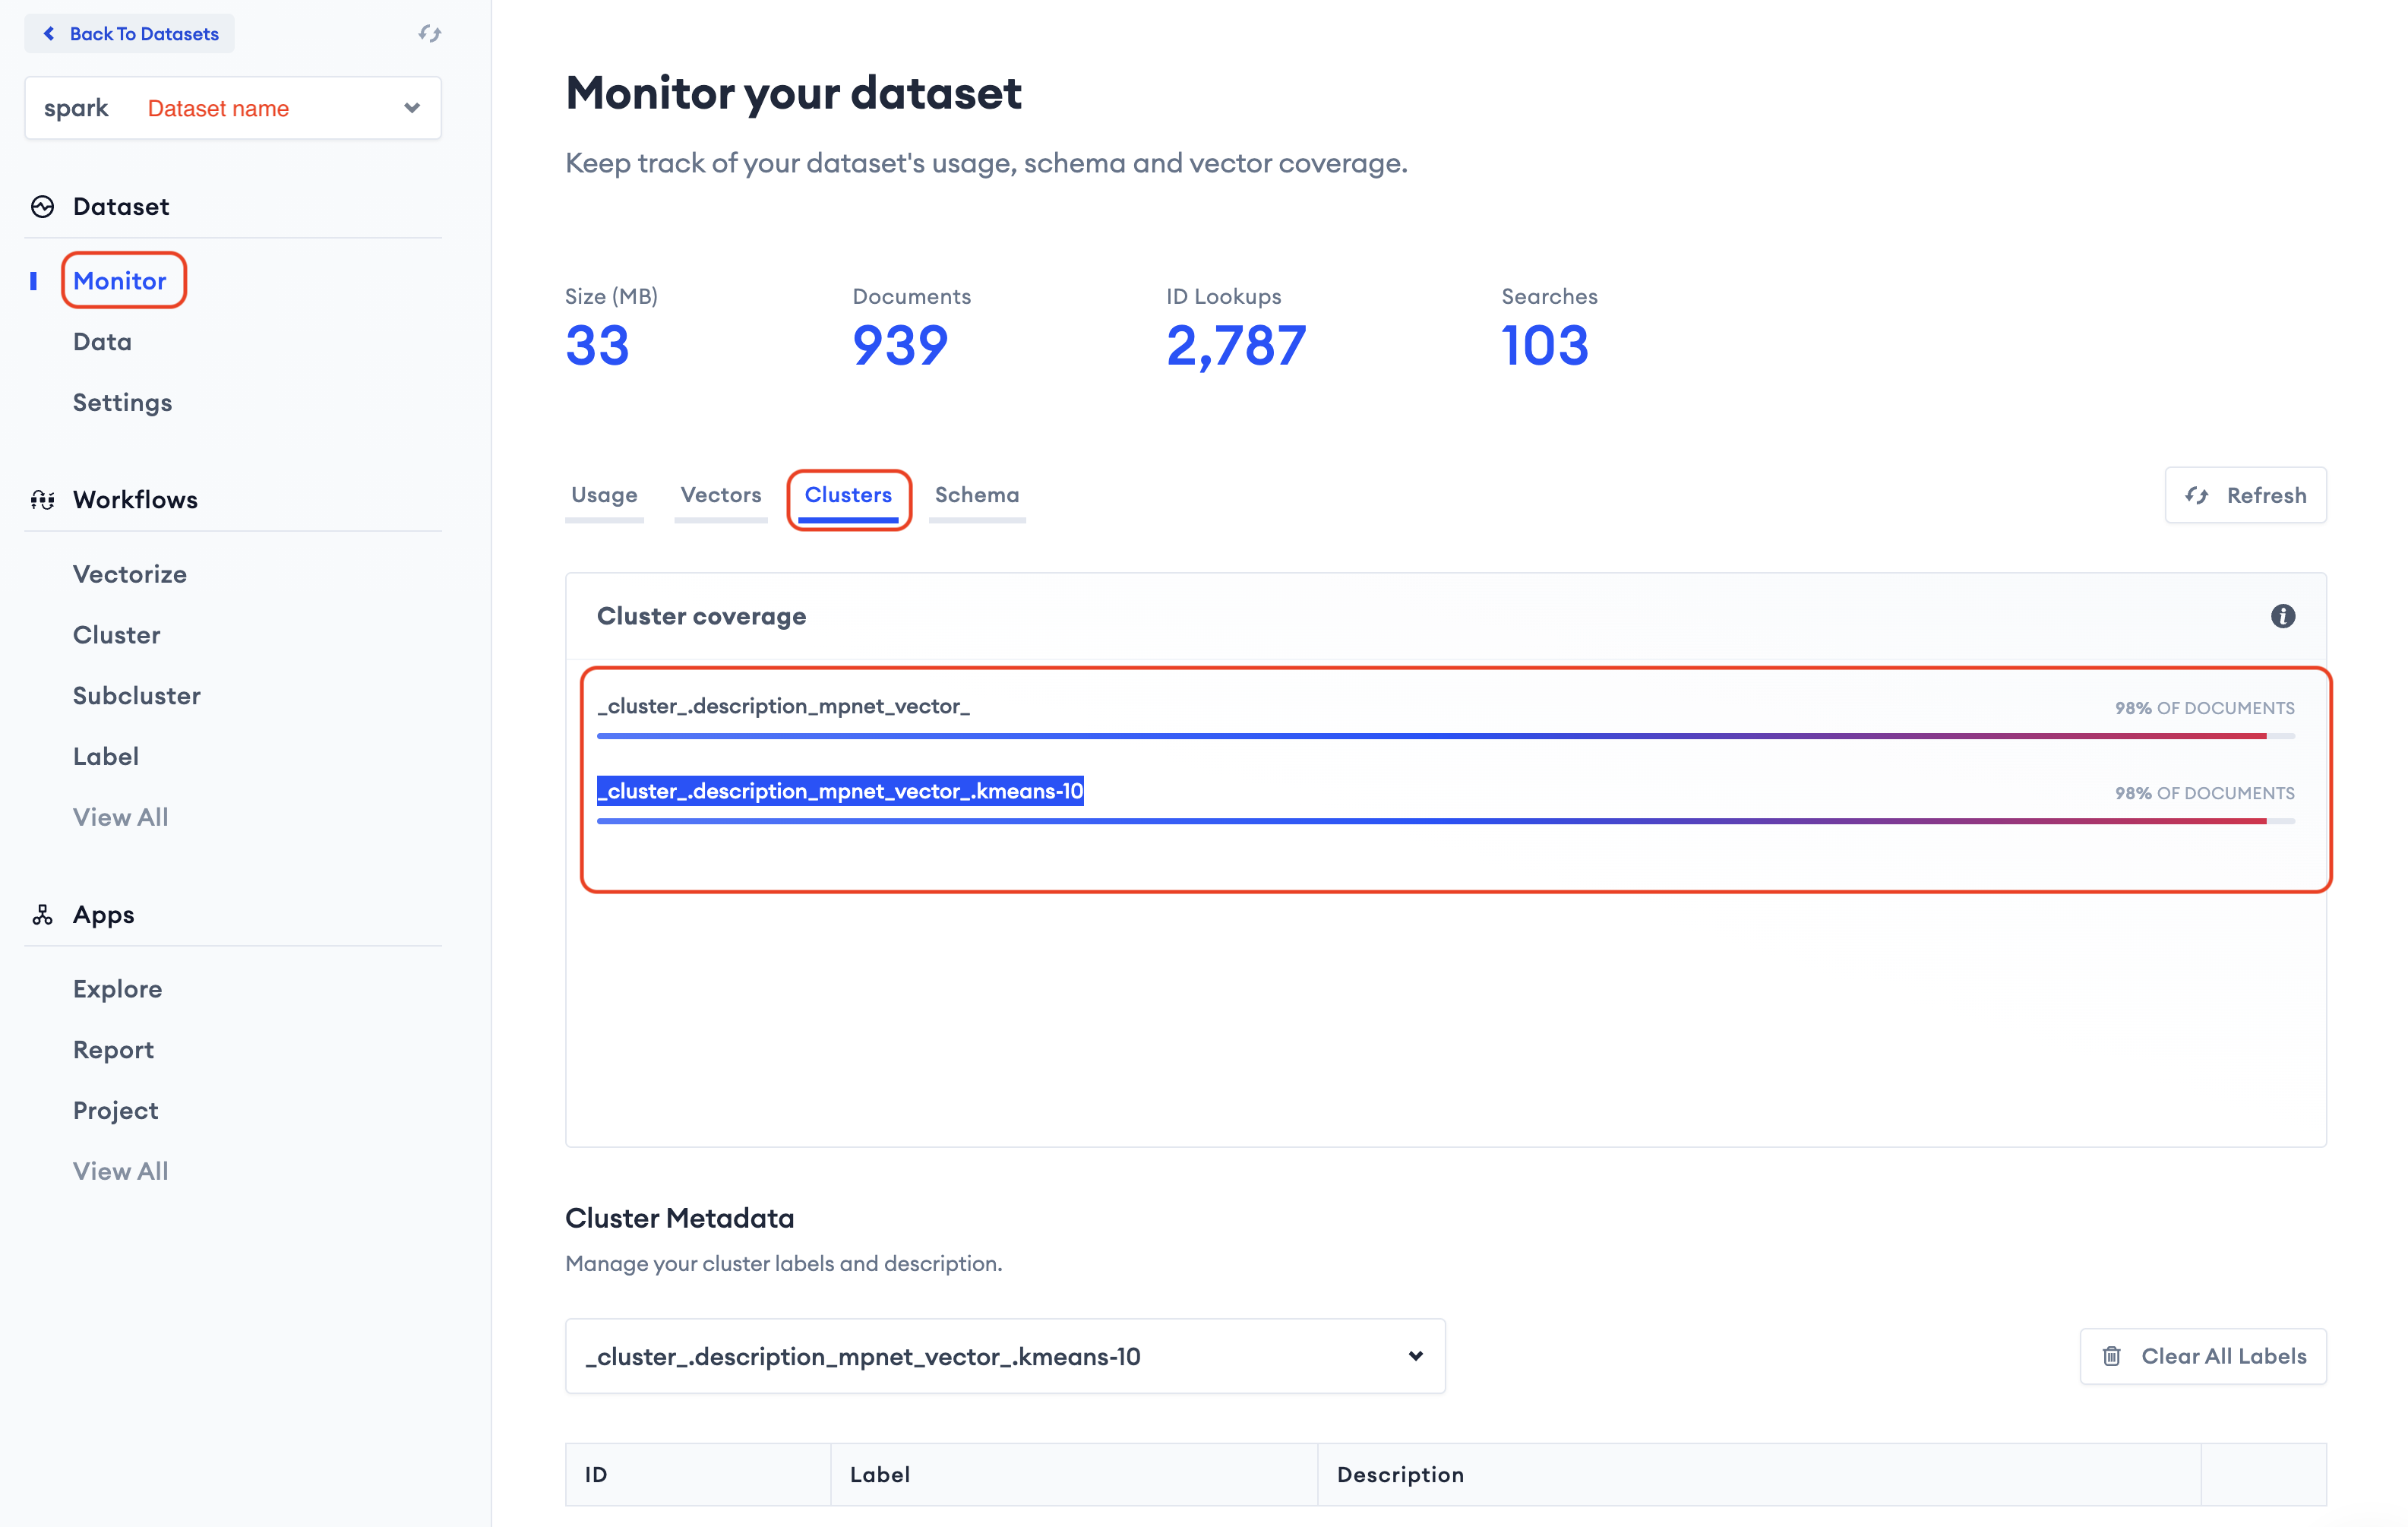
Task: Open the spark dataset name dropdown
Action: (411, 108)
